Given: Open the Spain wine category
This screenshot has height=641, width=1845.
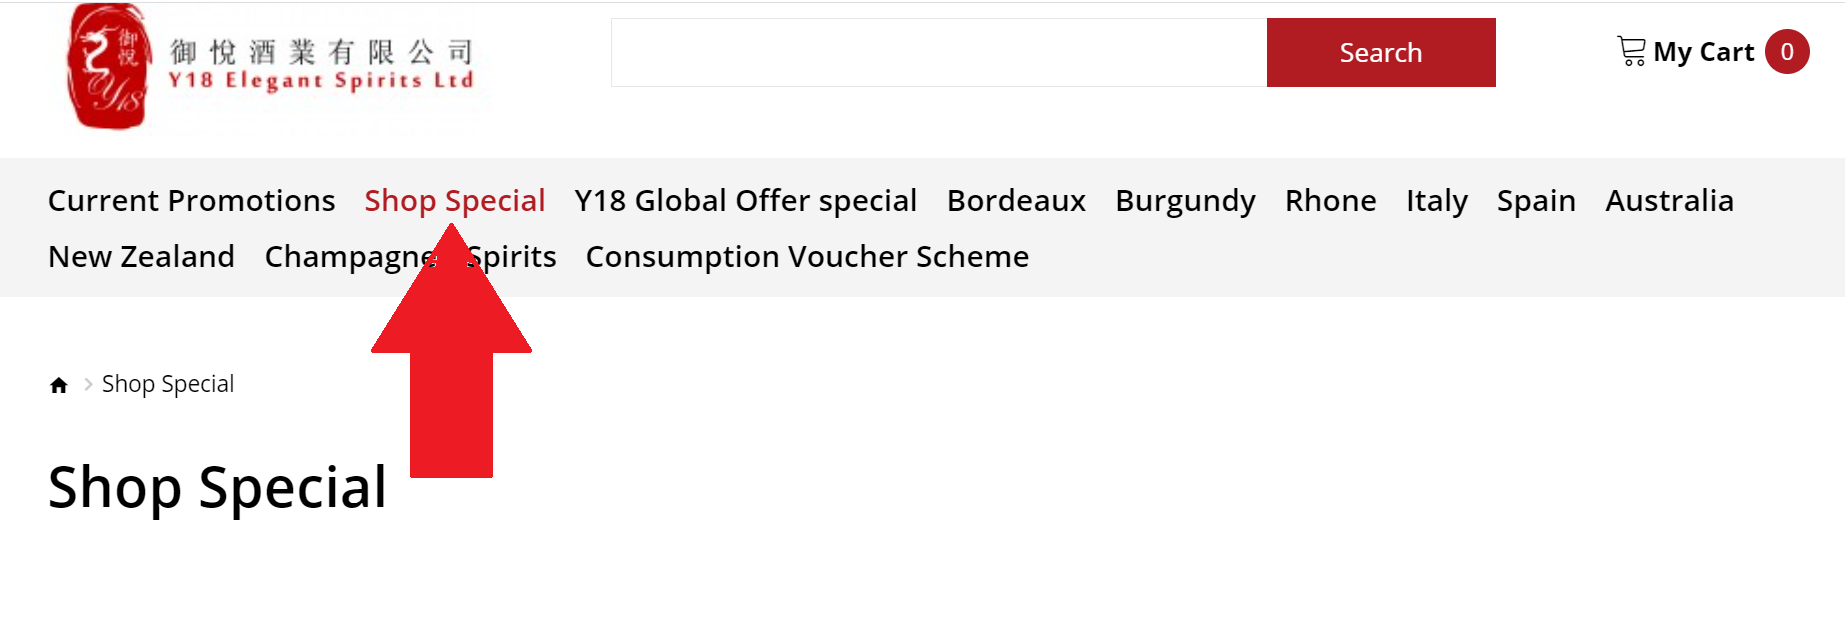Looking at the screenshot, I should (1535, 201).
